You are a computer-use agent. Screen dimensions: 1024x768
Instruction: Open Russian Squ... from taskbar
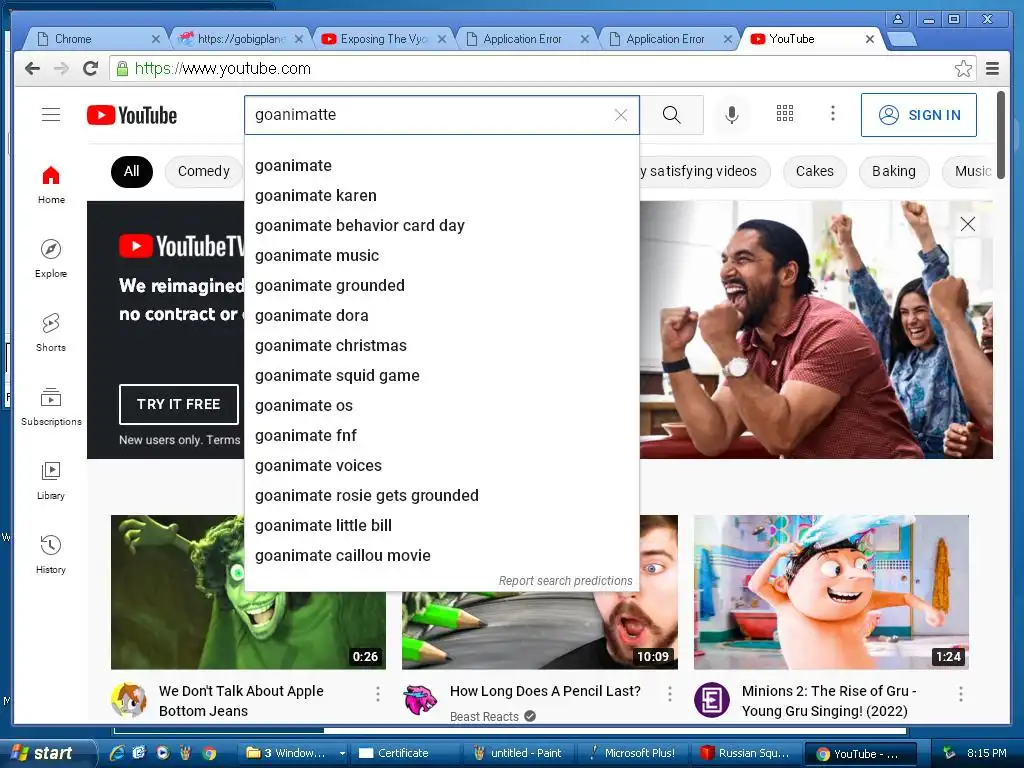[x=746, y=753]
